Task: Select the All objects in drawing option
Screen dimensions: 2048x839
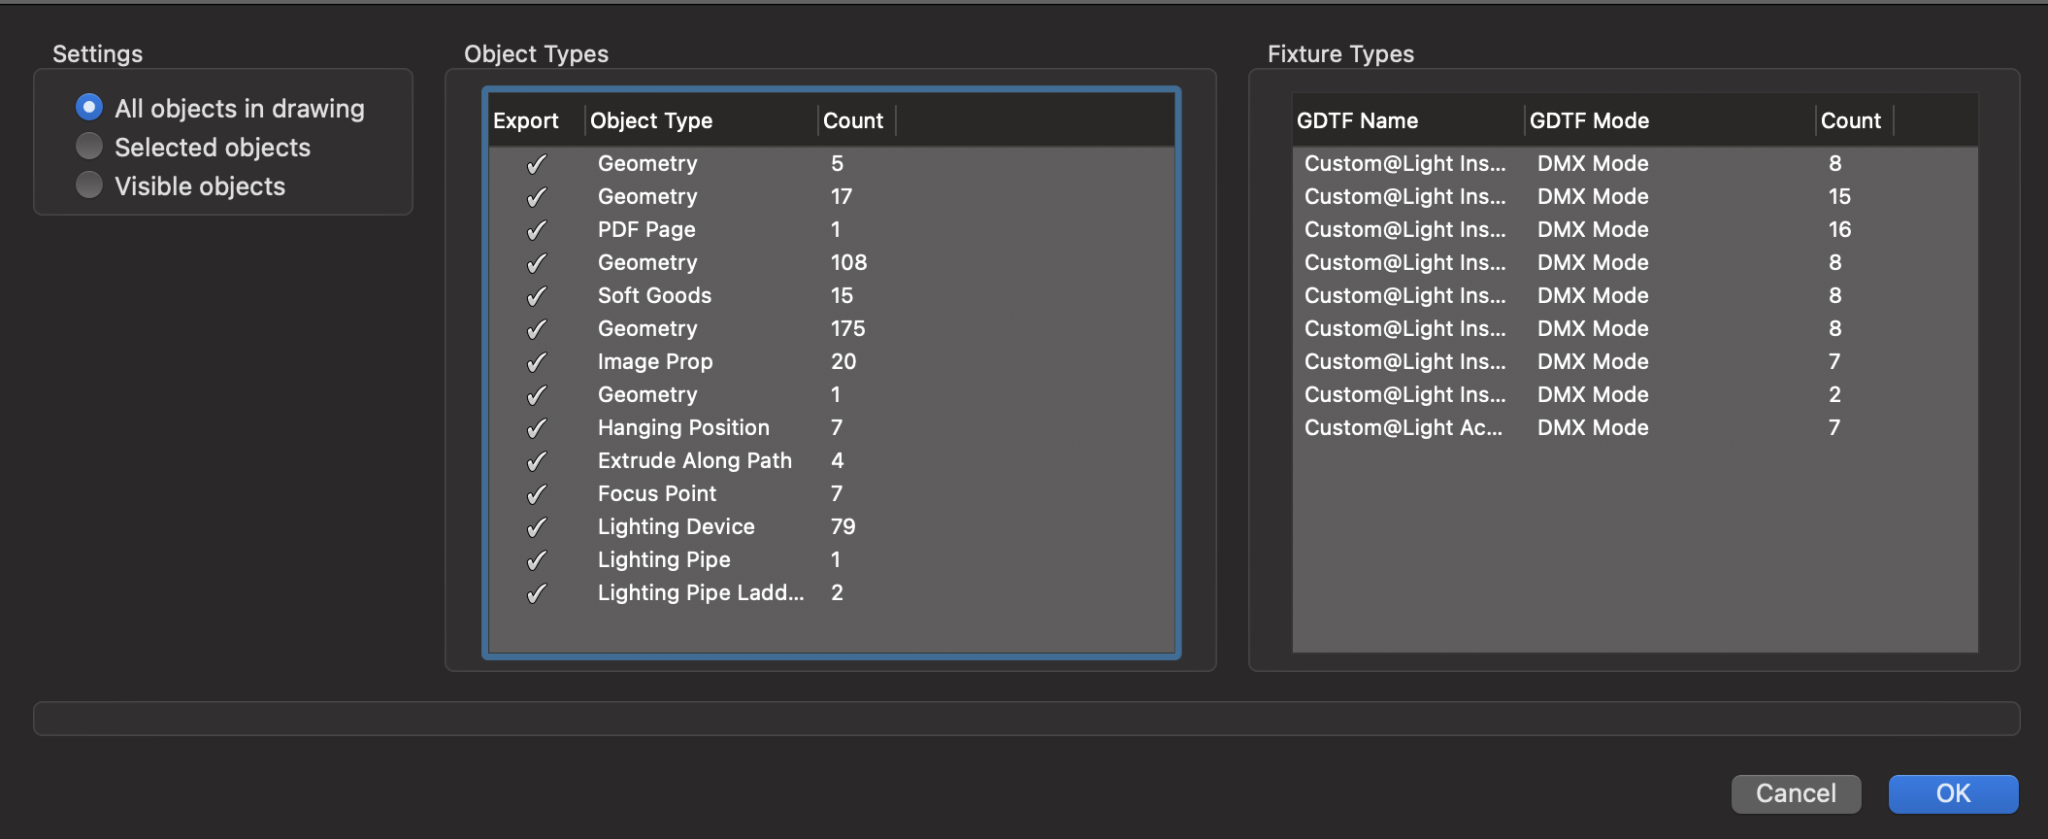Action: [x=89, y=107]
